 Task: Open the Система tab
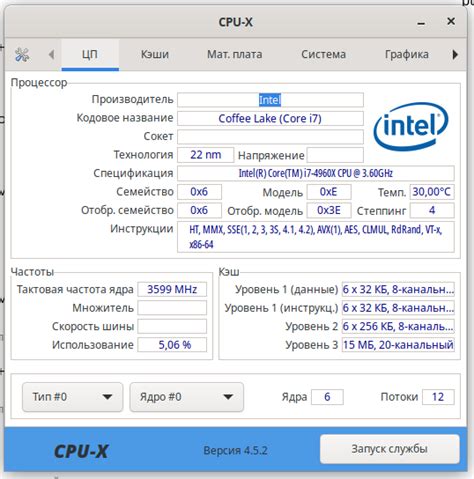(x=323, y=54)
